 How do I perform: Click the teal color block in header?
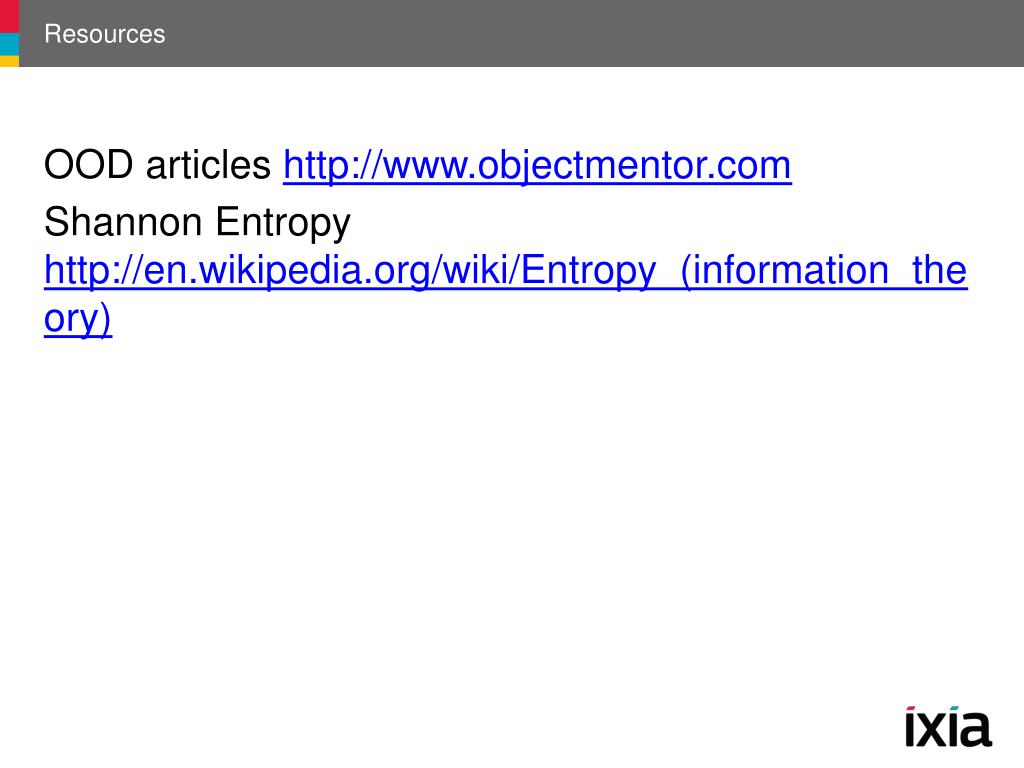9,44
